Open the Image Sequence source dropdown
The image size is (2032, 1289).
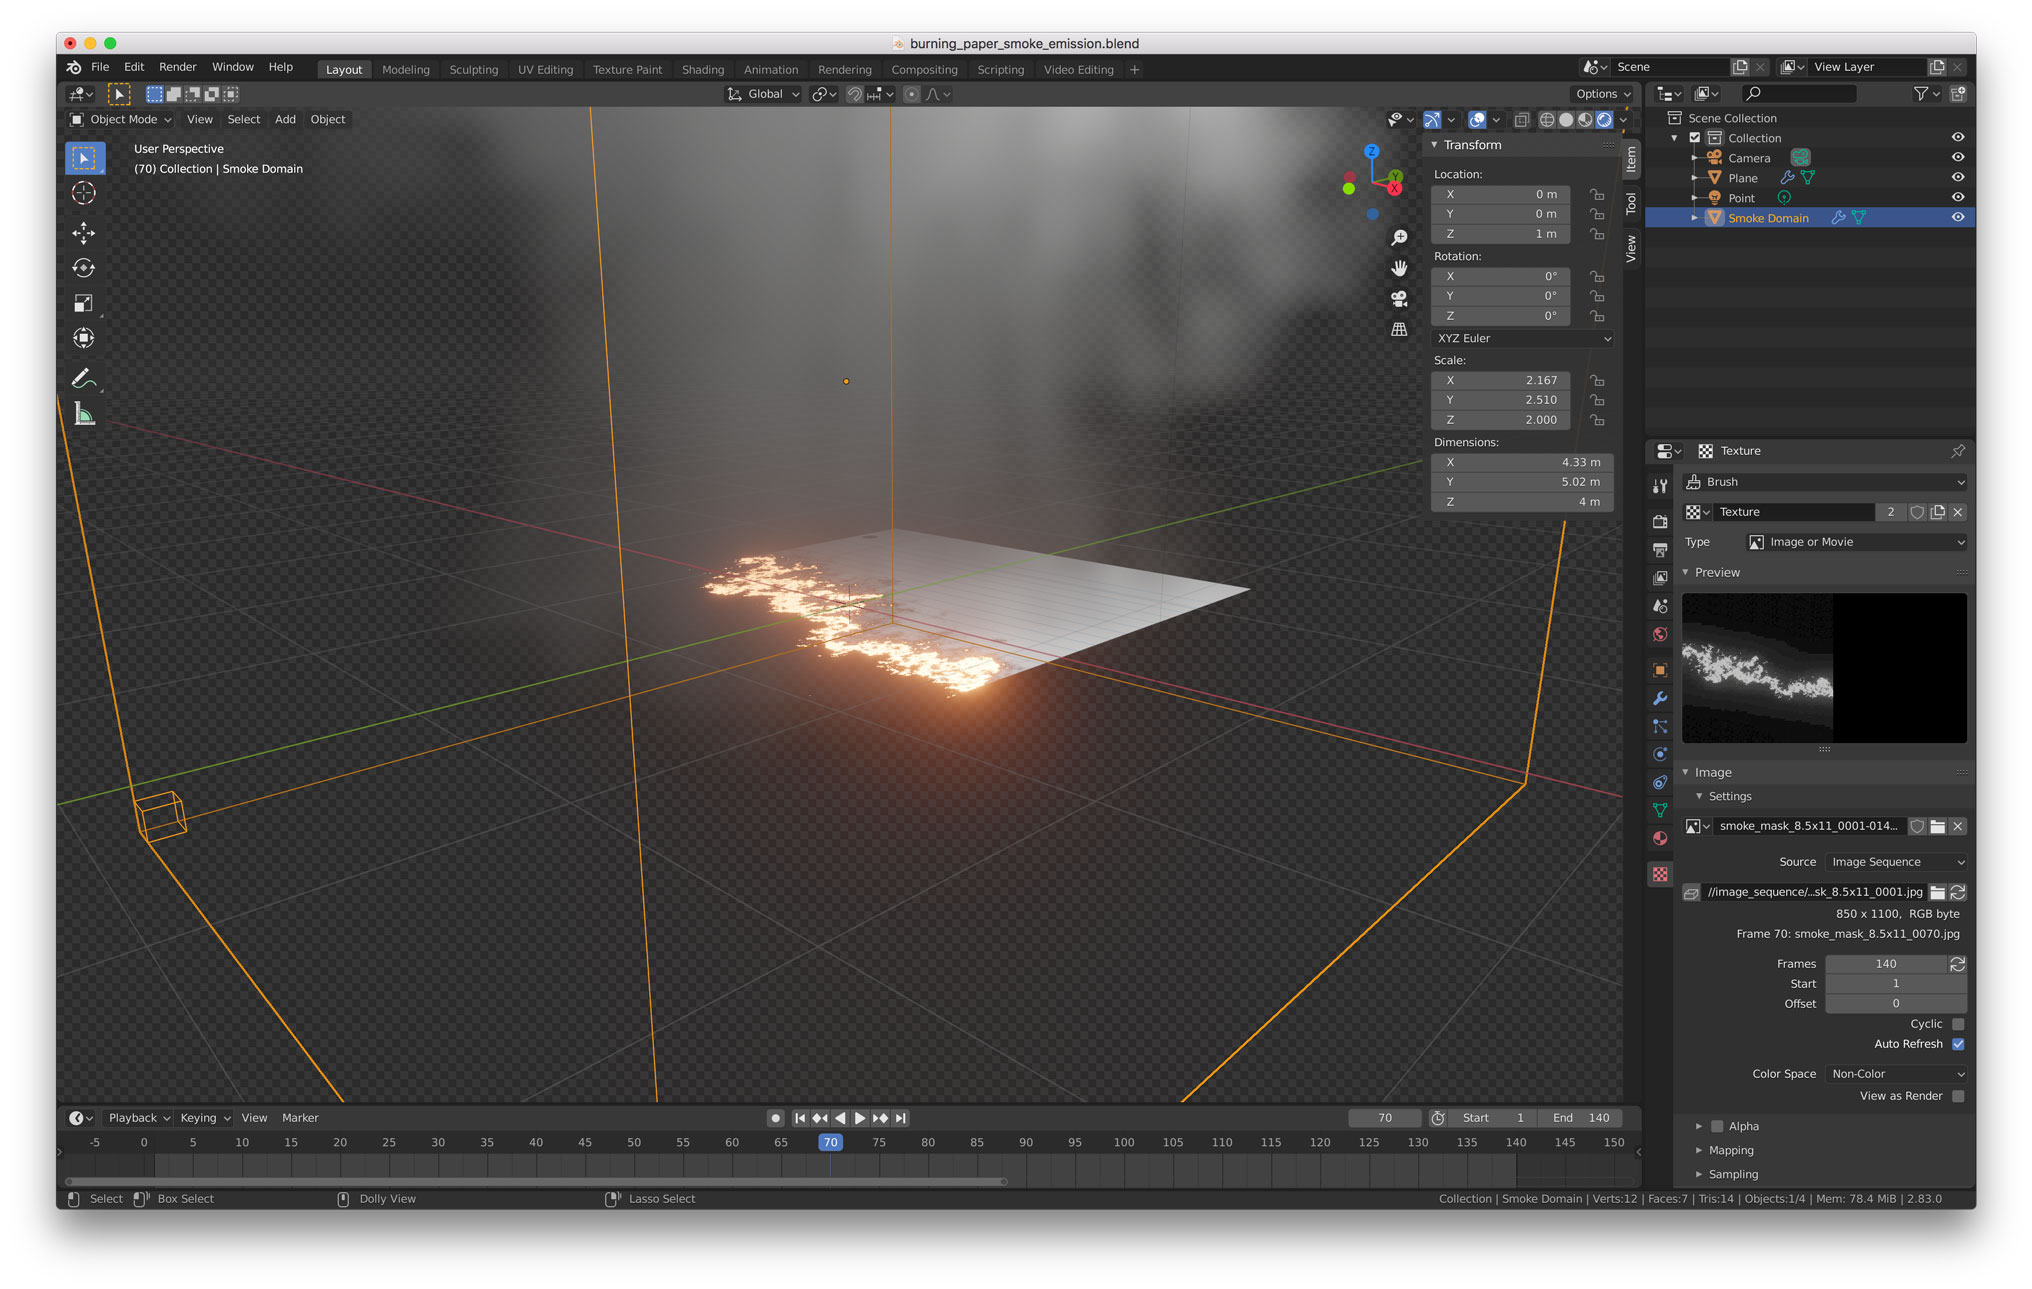tap(1896, 862)
